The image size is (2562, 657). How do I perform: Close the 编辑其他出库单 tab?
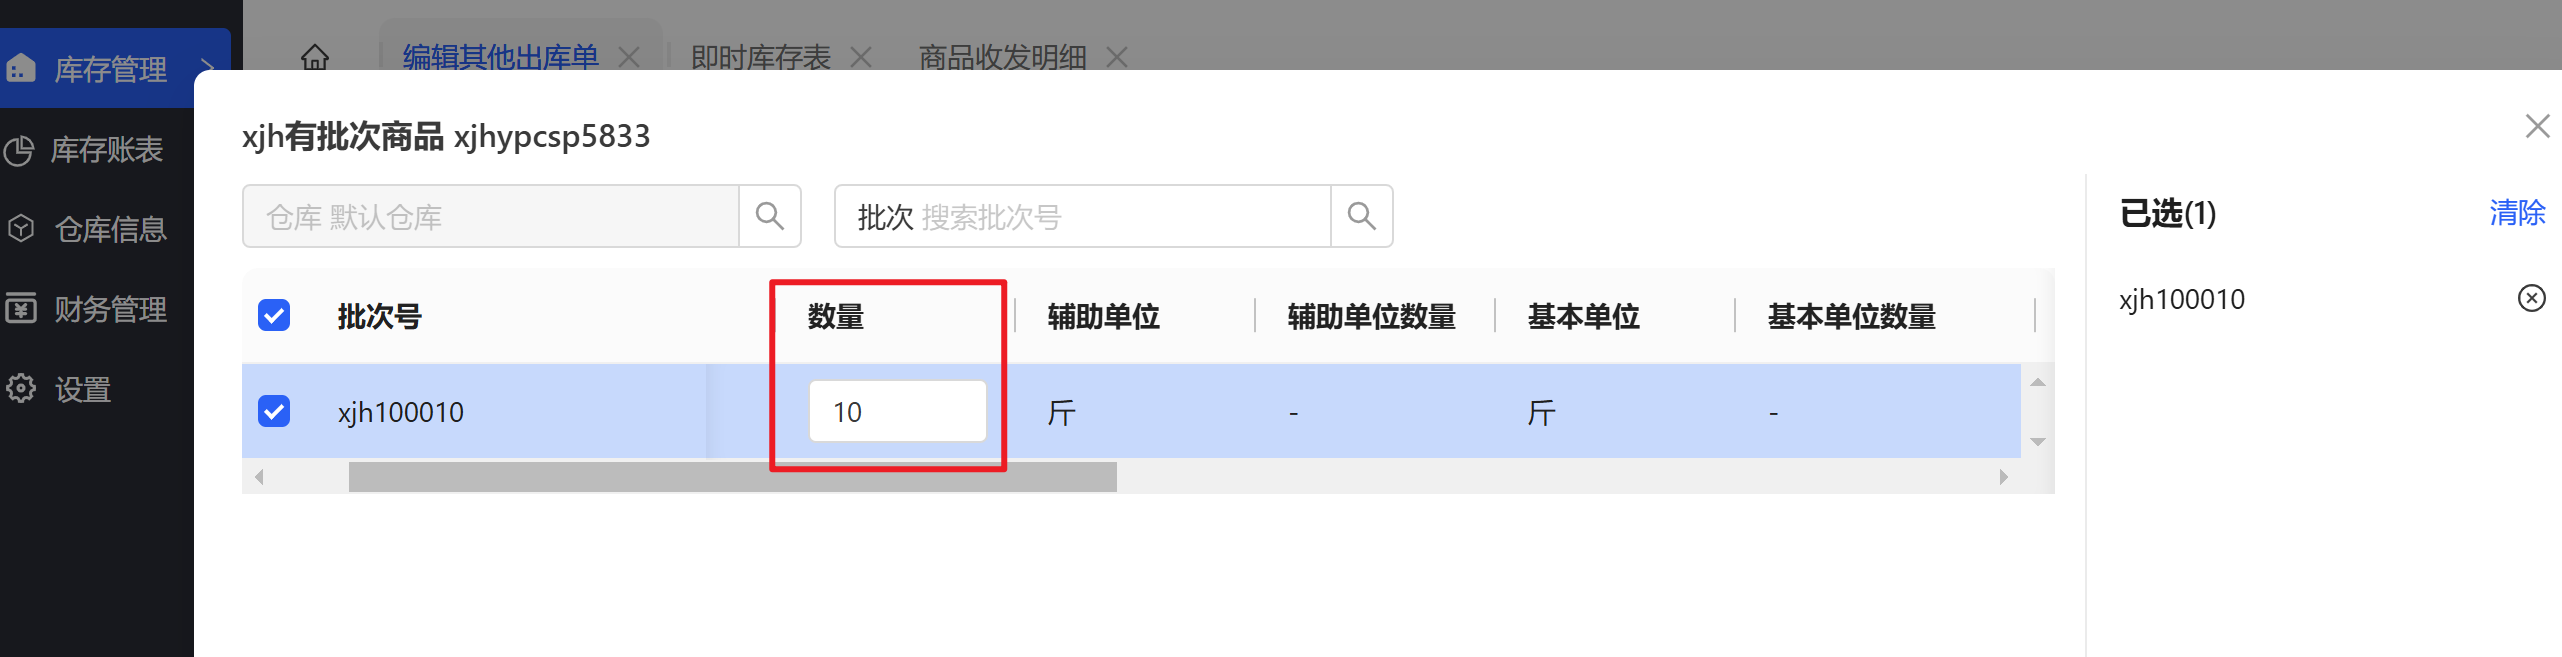coord(629,57)
